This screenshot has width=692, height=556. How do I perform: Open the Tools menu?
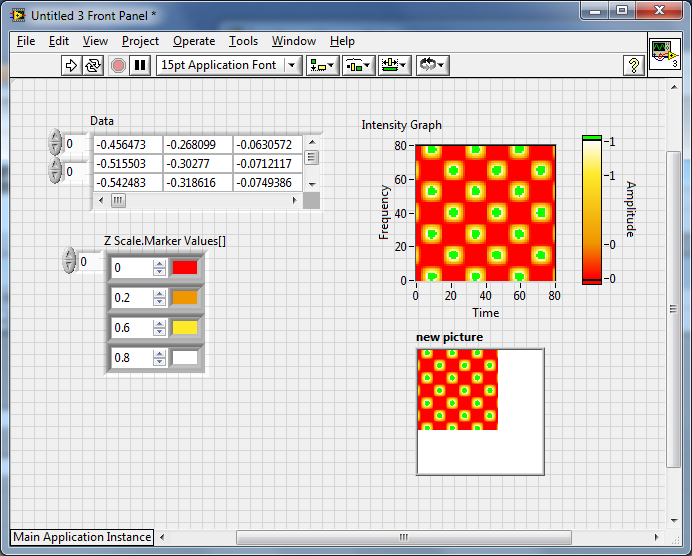tap(244, 41)
